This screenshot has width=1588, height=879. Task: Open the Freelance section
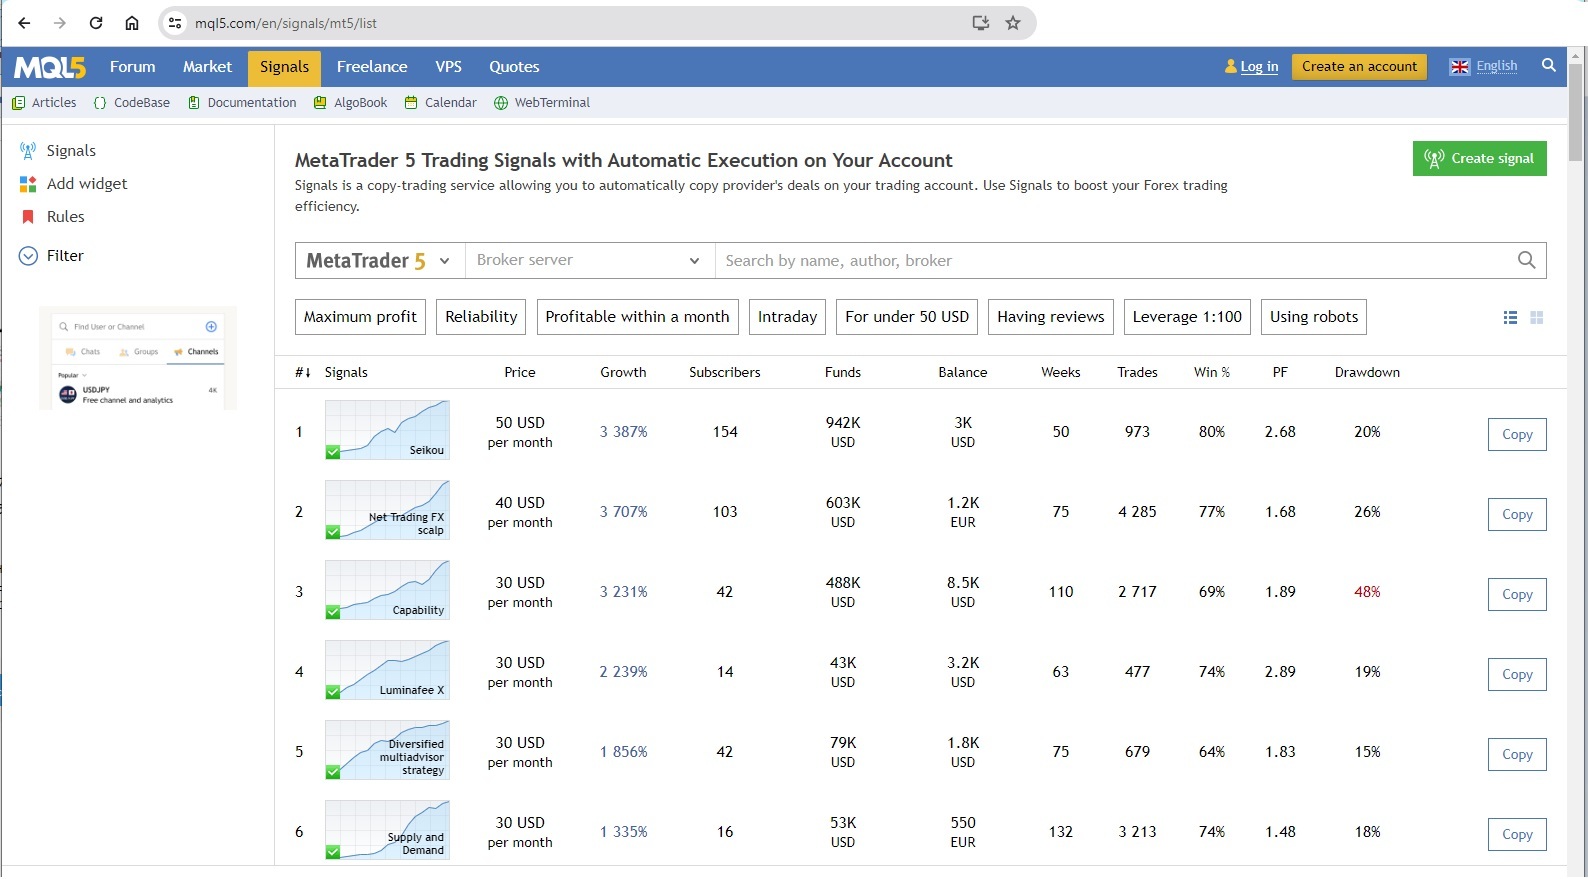tap(372, 67)
